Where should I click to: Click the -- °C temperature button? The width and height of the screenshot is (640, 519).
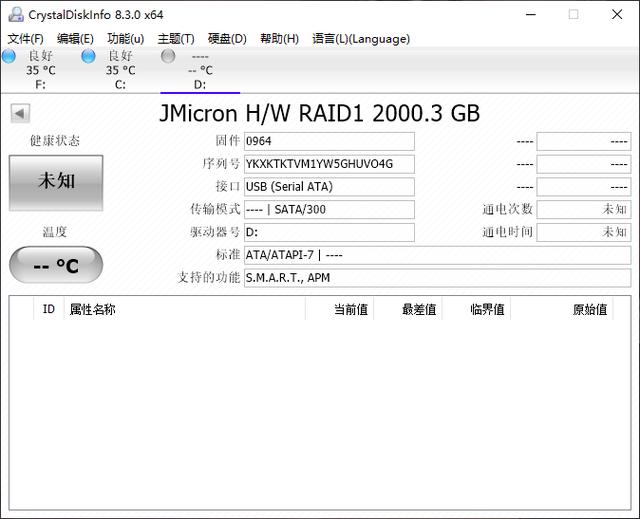(56, 265)
